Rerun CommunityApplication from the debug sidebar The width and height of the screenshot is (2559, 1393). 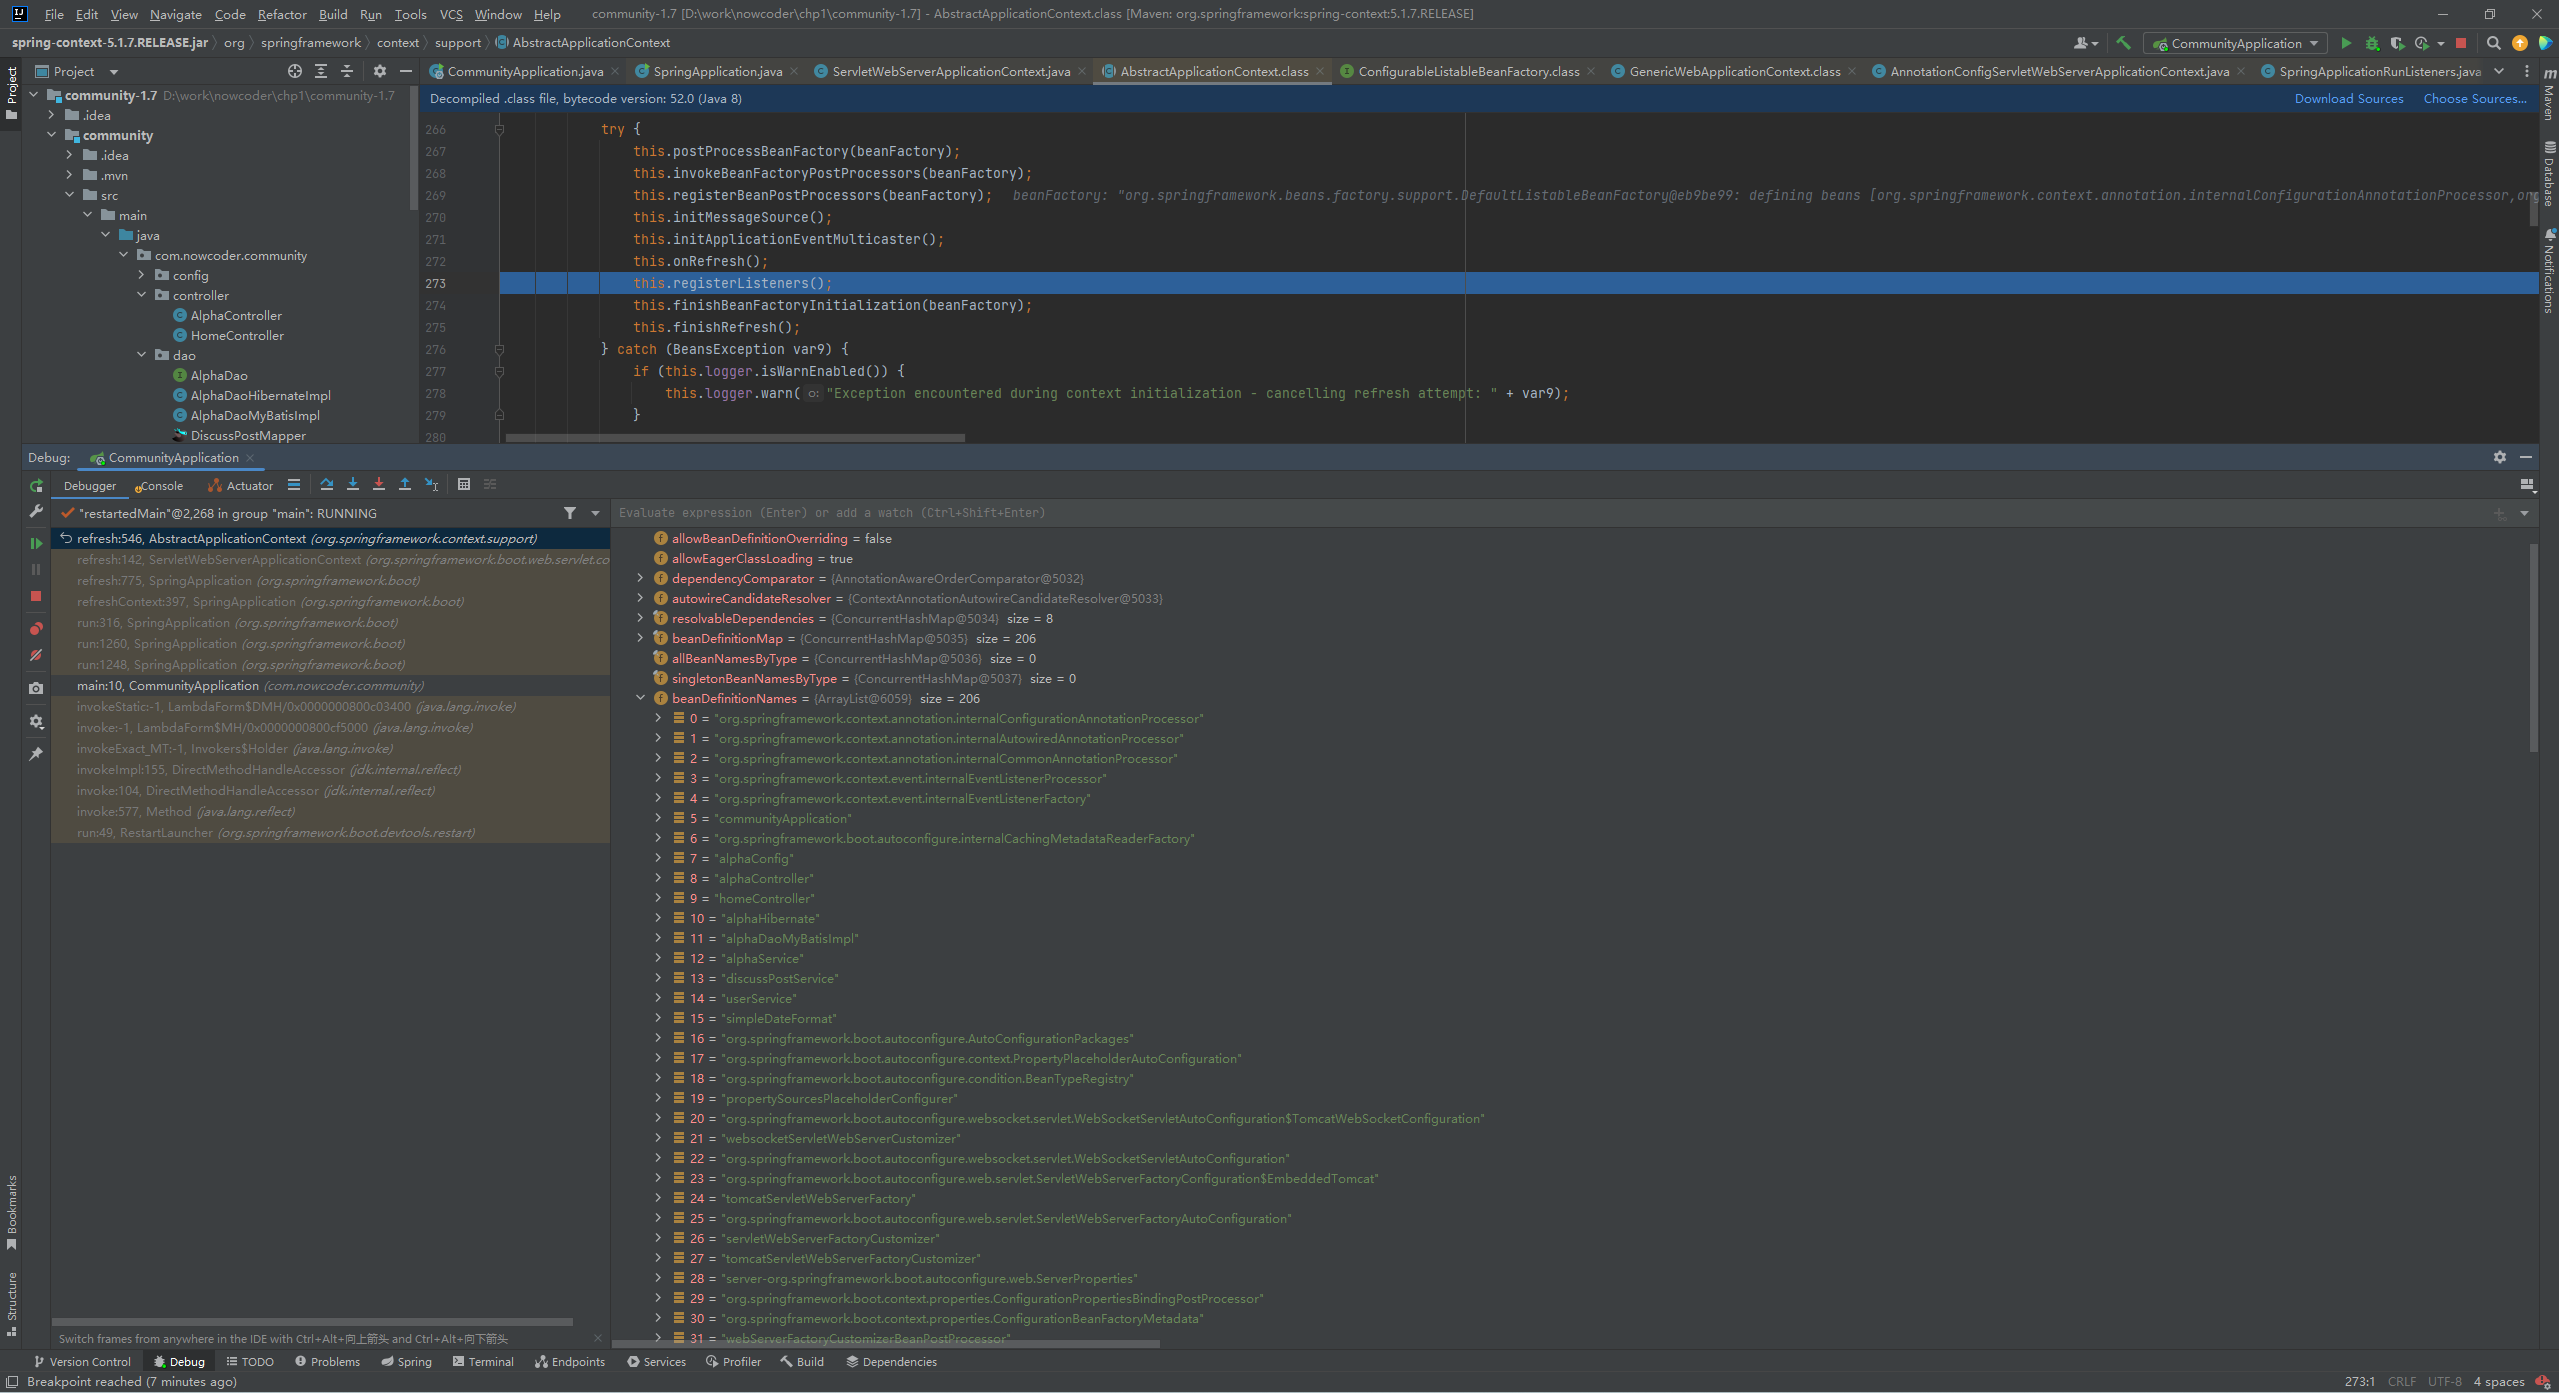[36, 486]
